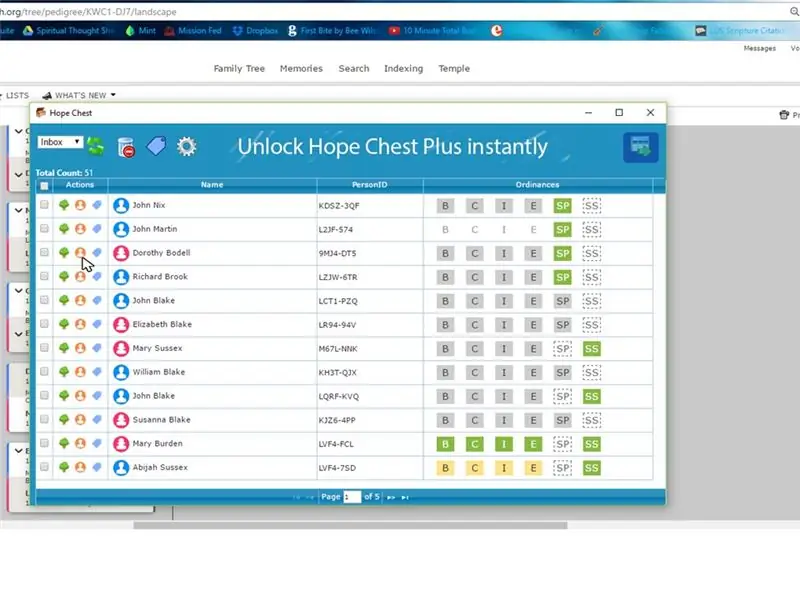Open Hope Chest settings gear

click(x=186, y=146)
